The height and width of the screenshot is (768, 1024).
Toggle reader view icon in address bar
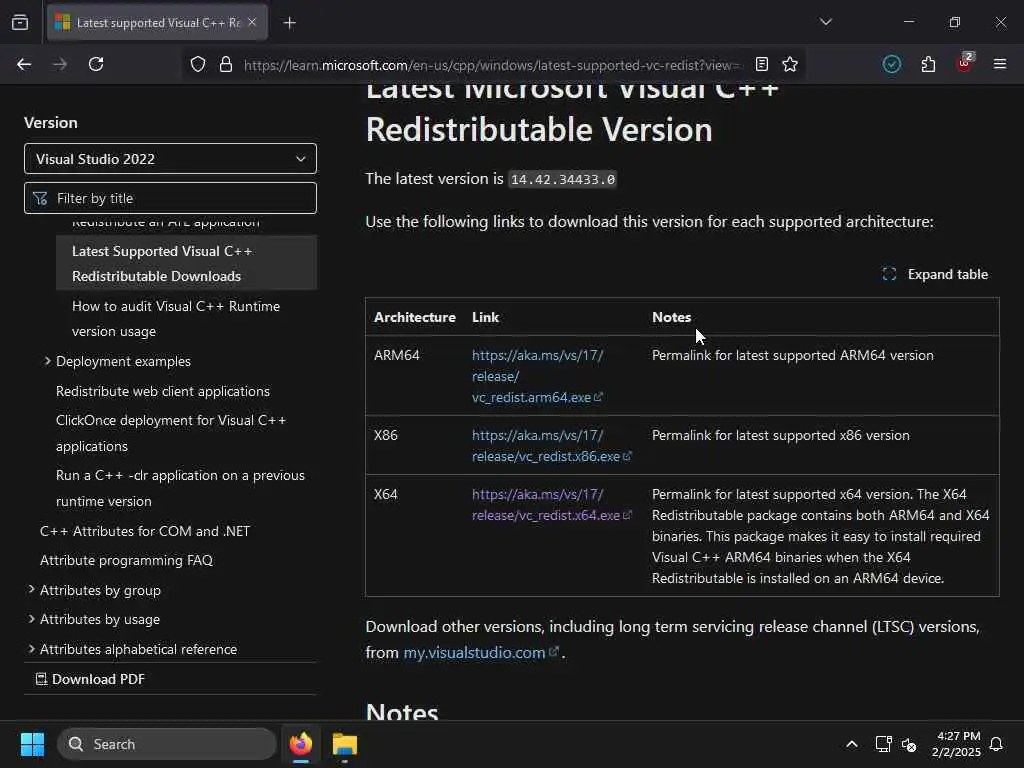[761, 64]
